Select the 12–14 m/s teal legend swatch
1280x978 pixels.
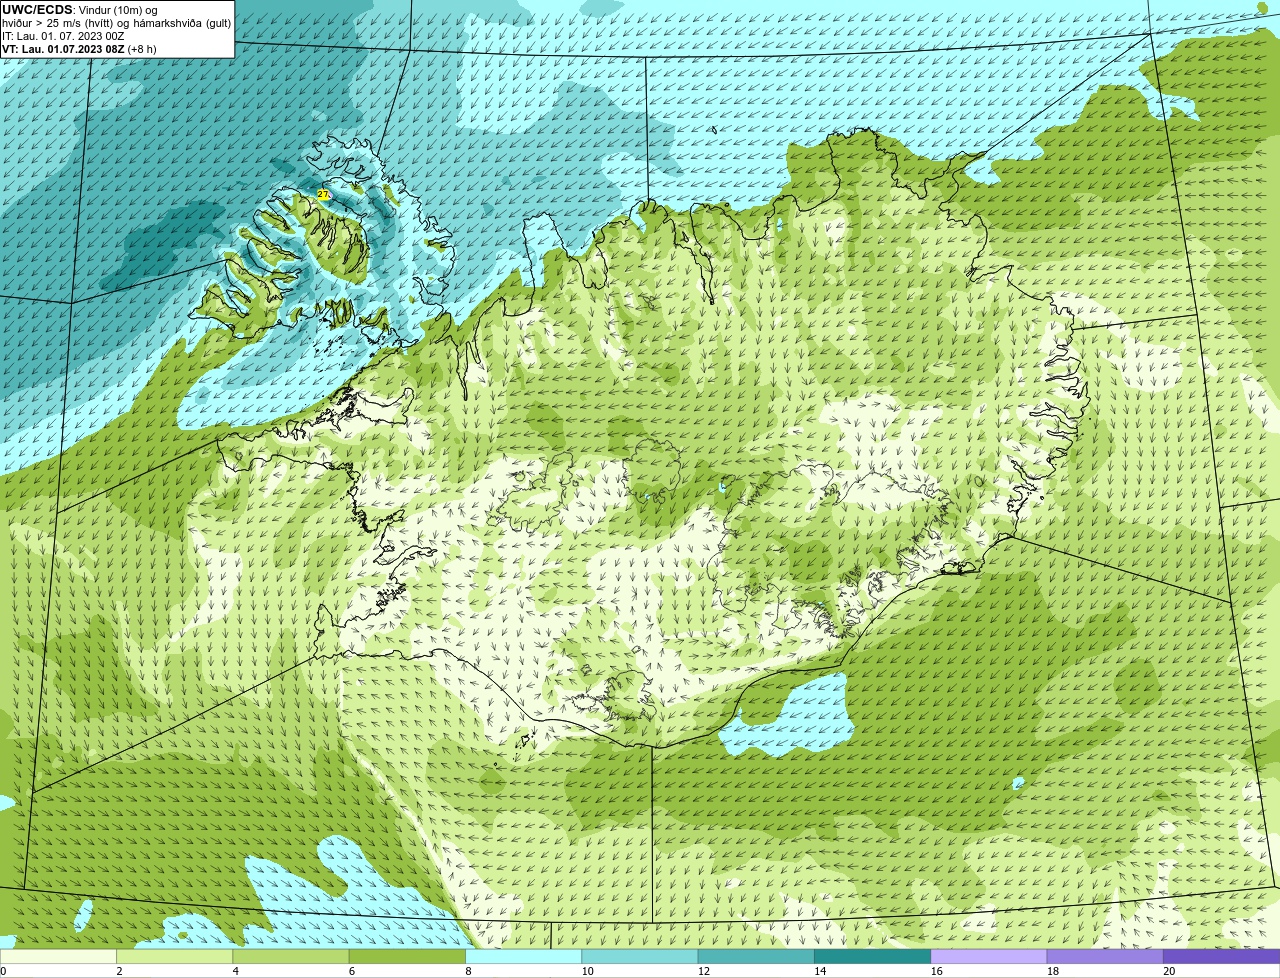coord(756,957)
